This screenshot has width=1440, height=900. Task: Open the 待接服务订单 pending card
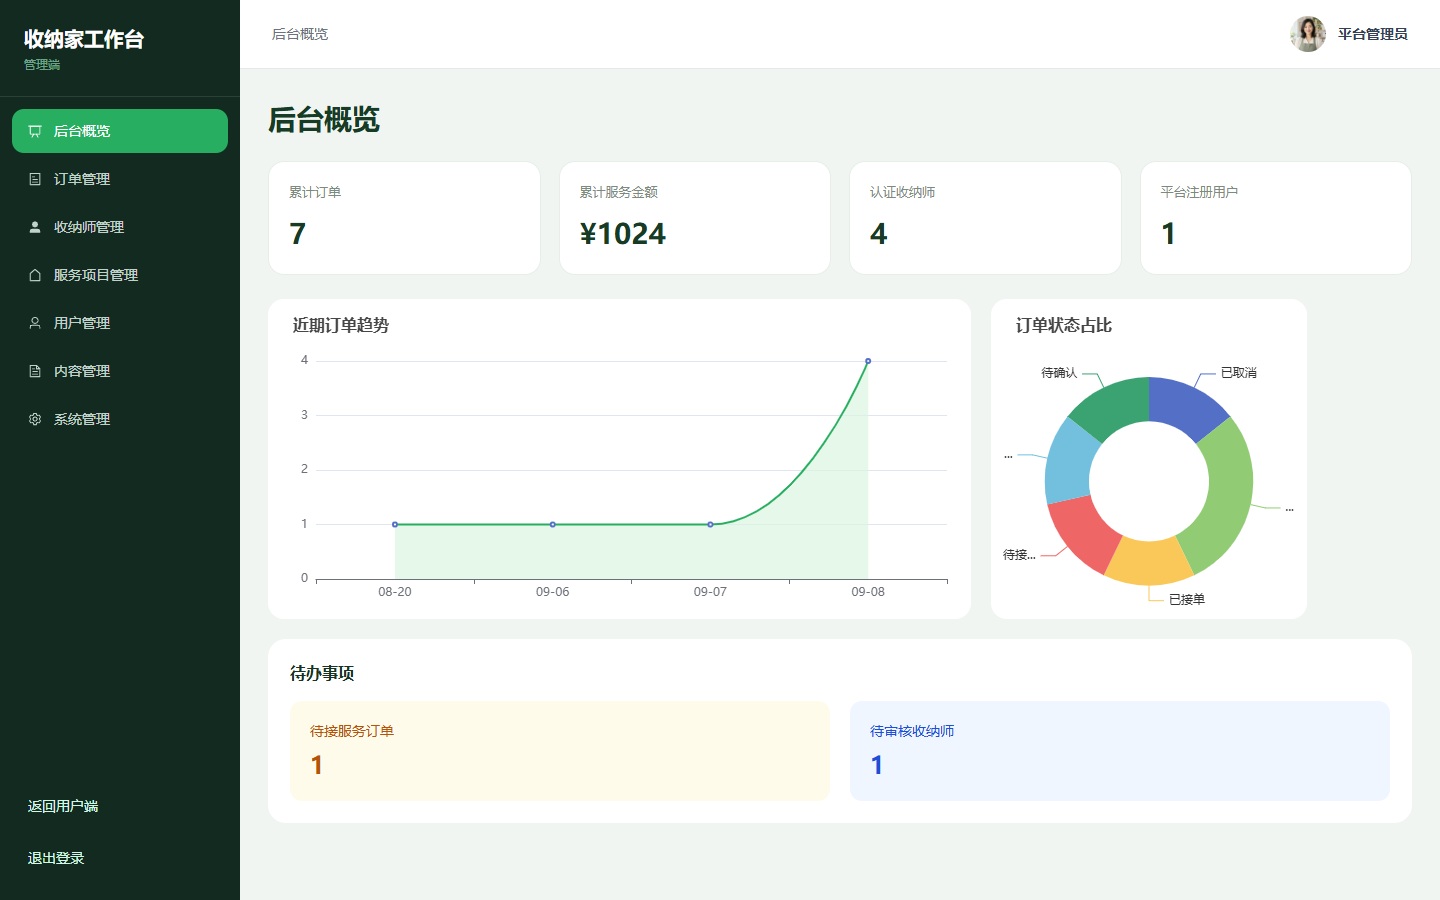560,751
